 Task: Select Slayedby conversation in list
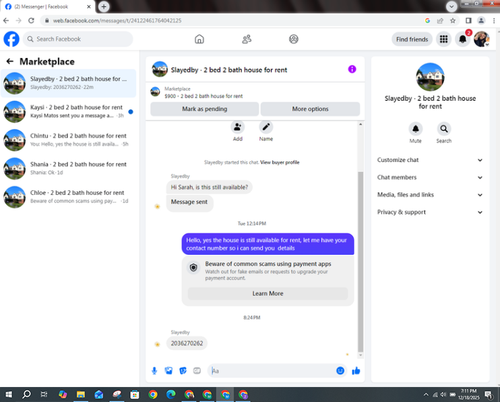(x=68, y=83)
